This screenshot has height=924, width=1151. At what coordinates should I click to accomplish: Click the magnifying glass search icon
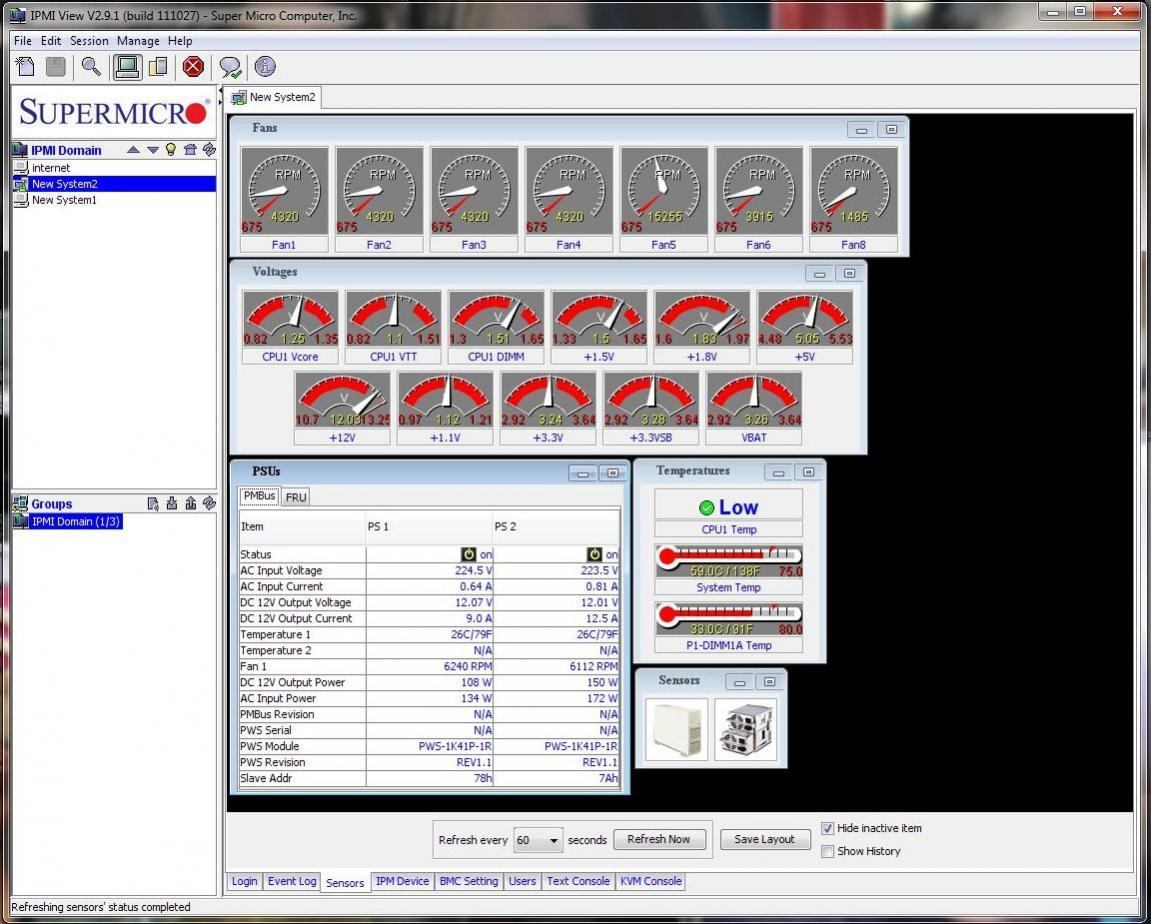[91, 67]
